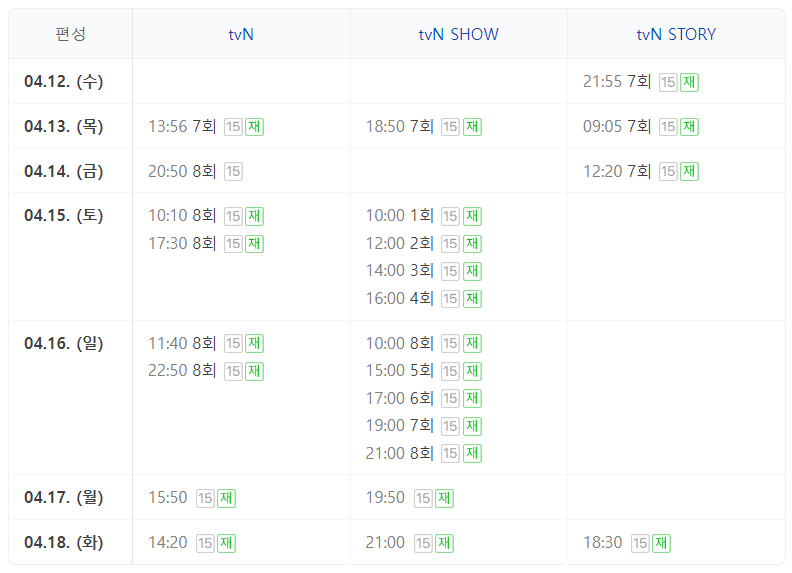Click the 13:56 7회 entry under tvN
This screenshot has width=792, height=573.
(x=182, y=126)
